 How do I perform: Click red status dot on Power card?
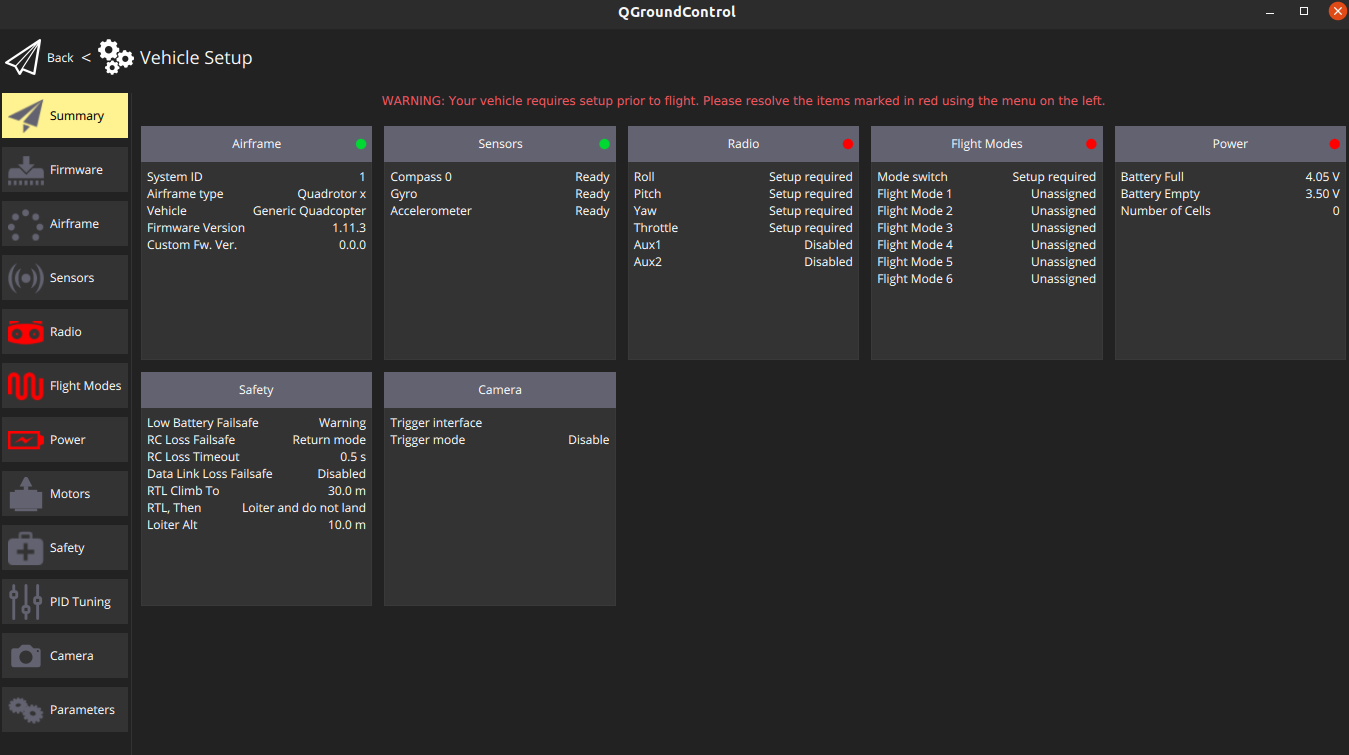click(x=1335, y=144)
